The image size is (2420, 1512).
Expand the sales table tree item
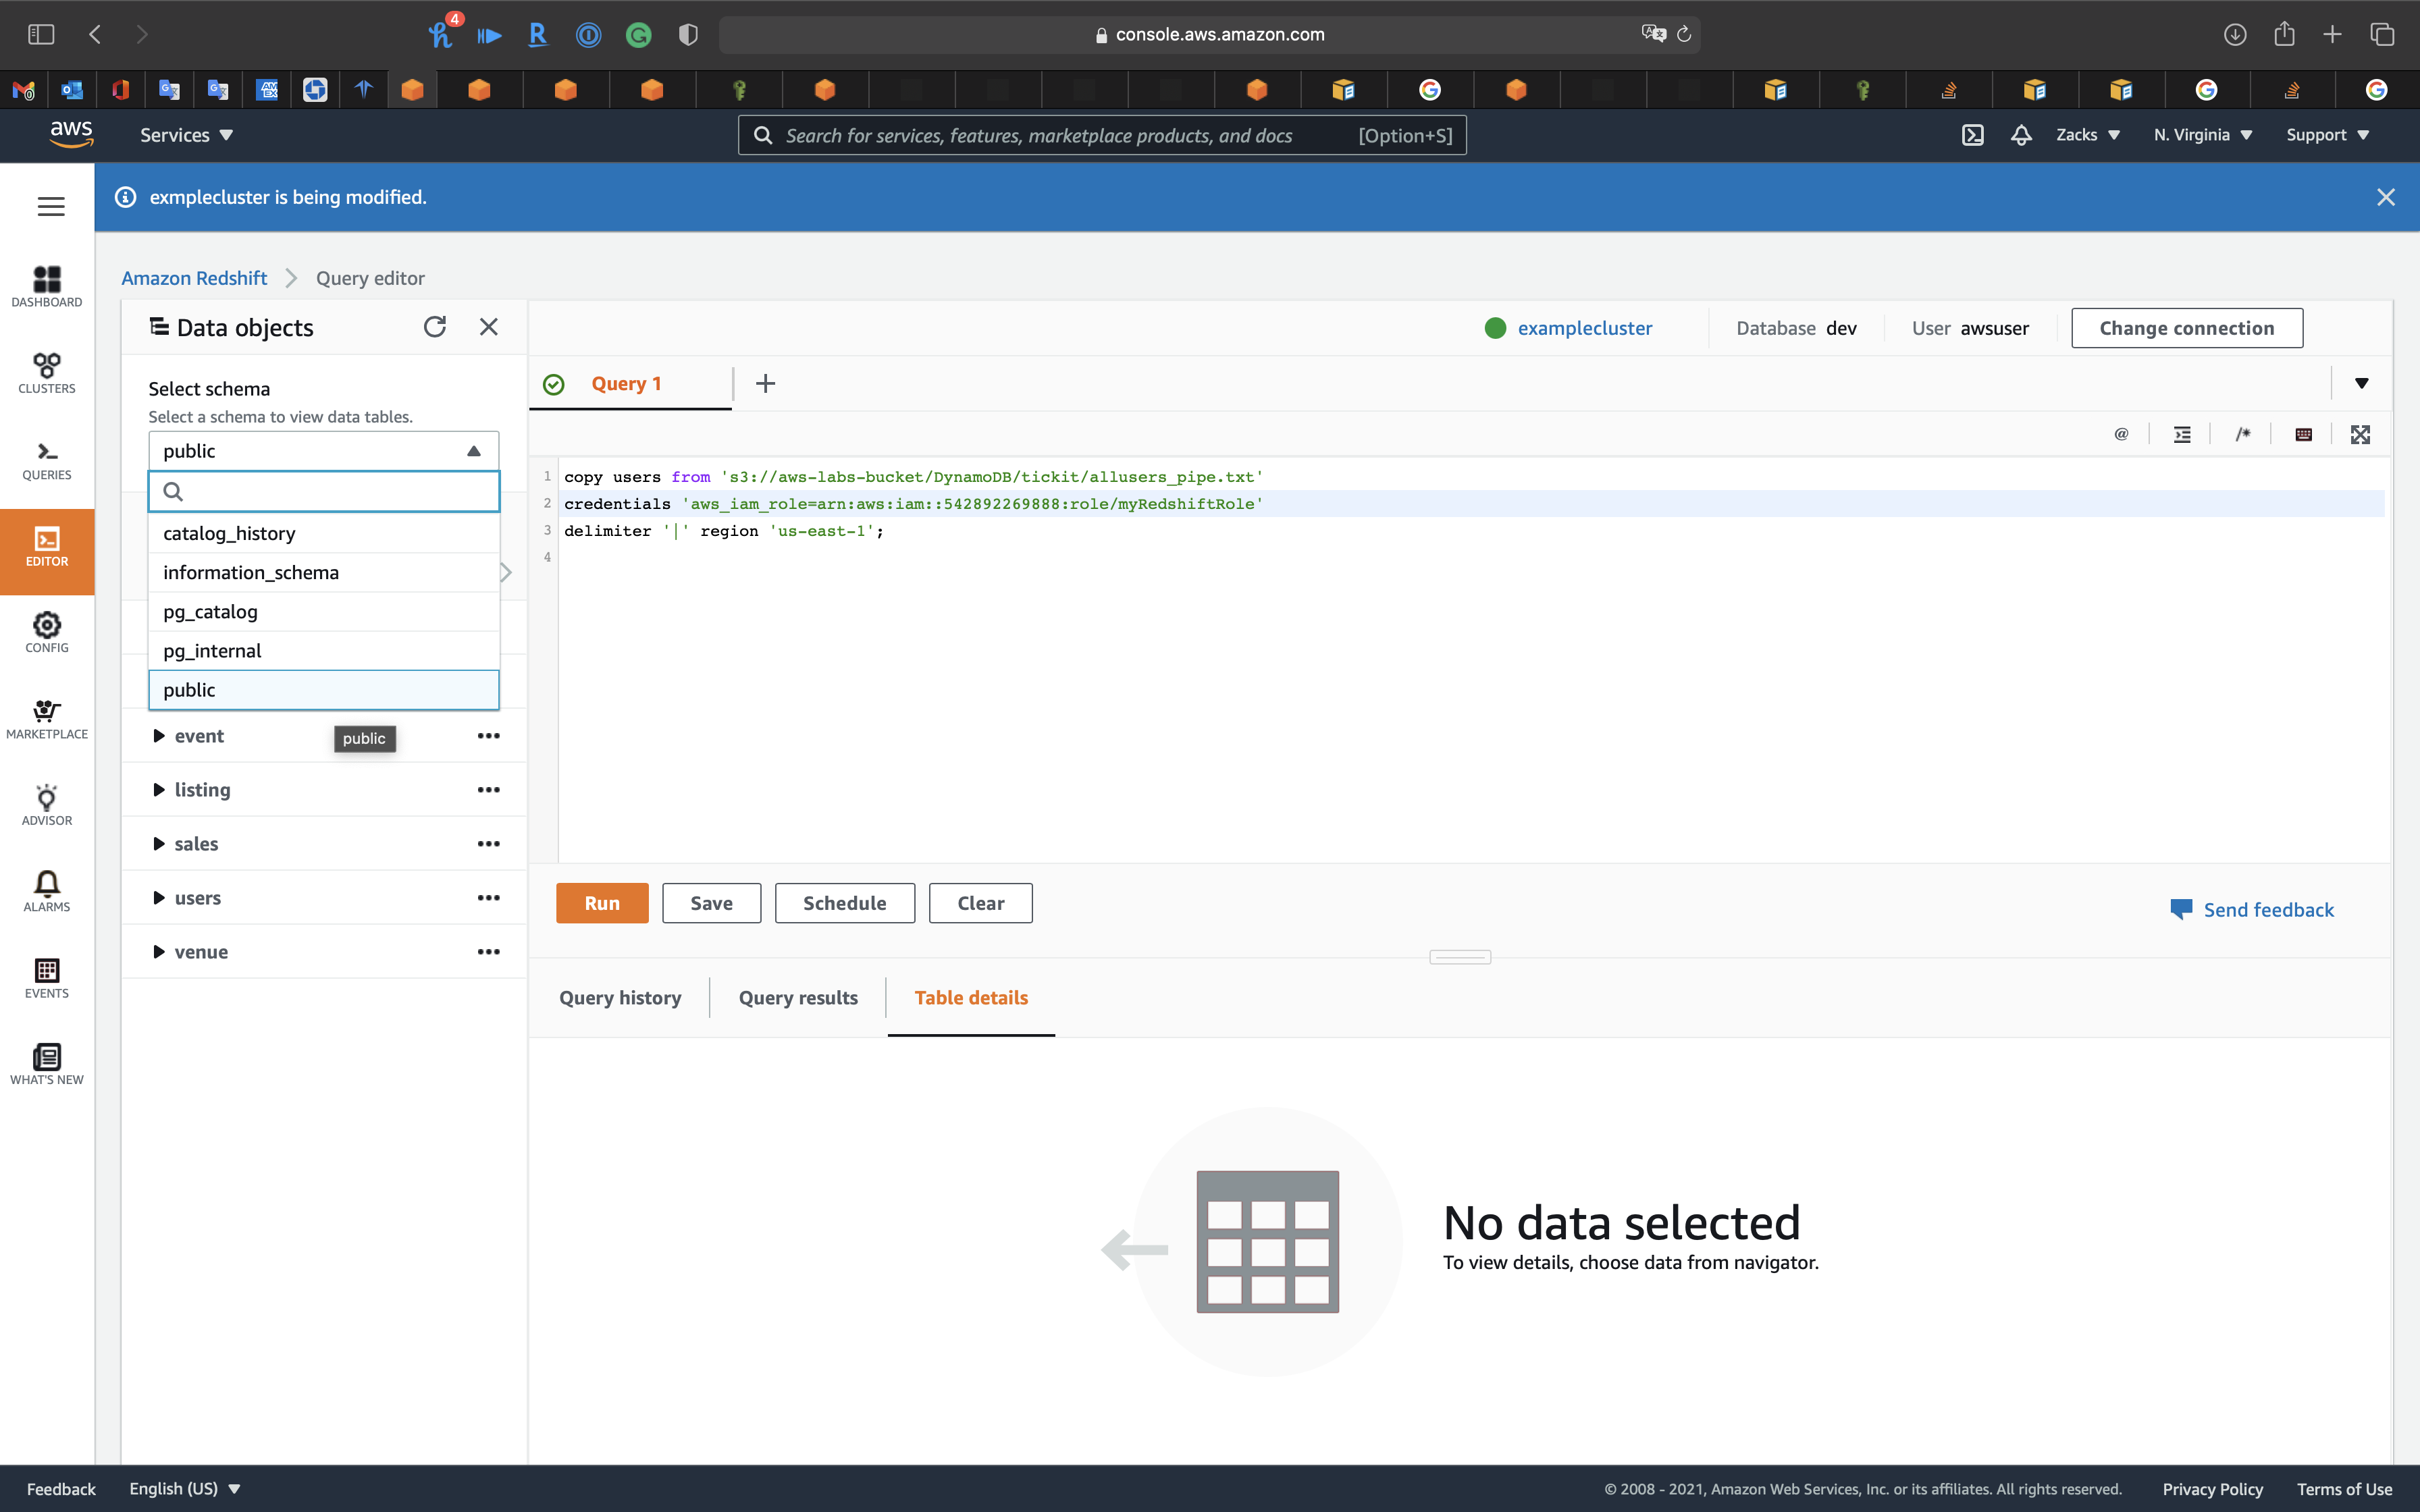[x=159, y=844]
